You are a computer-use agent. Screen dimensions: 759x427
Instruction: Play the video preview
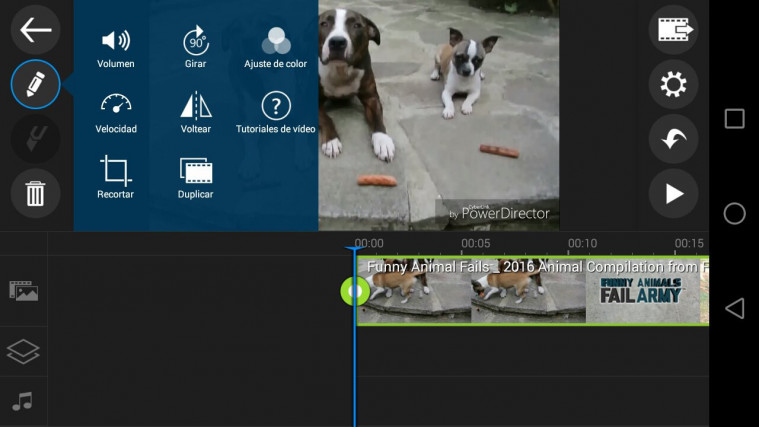673,193
